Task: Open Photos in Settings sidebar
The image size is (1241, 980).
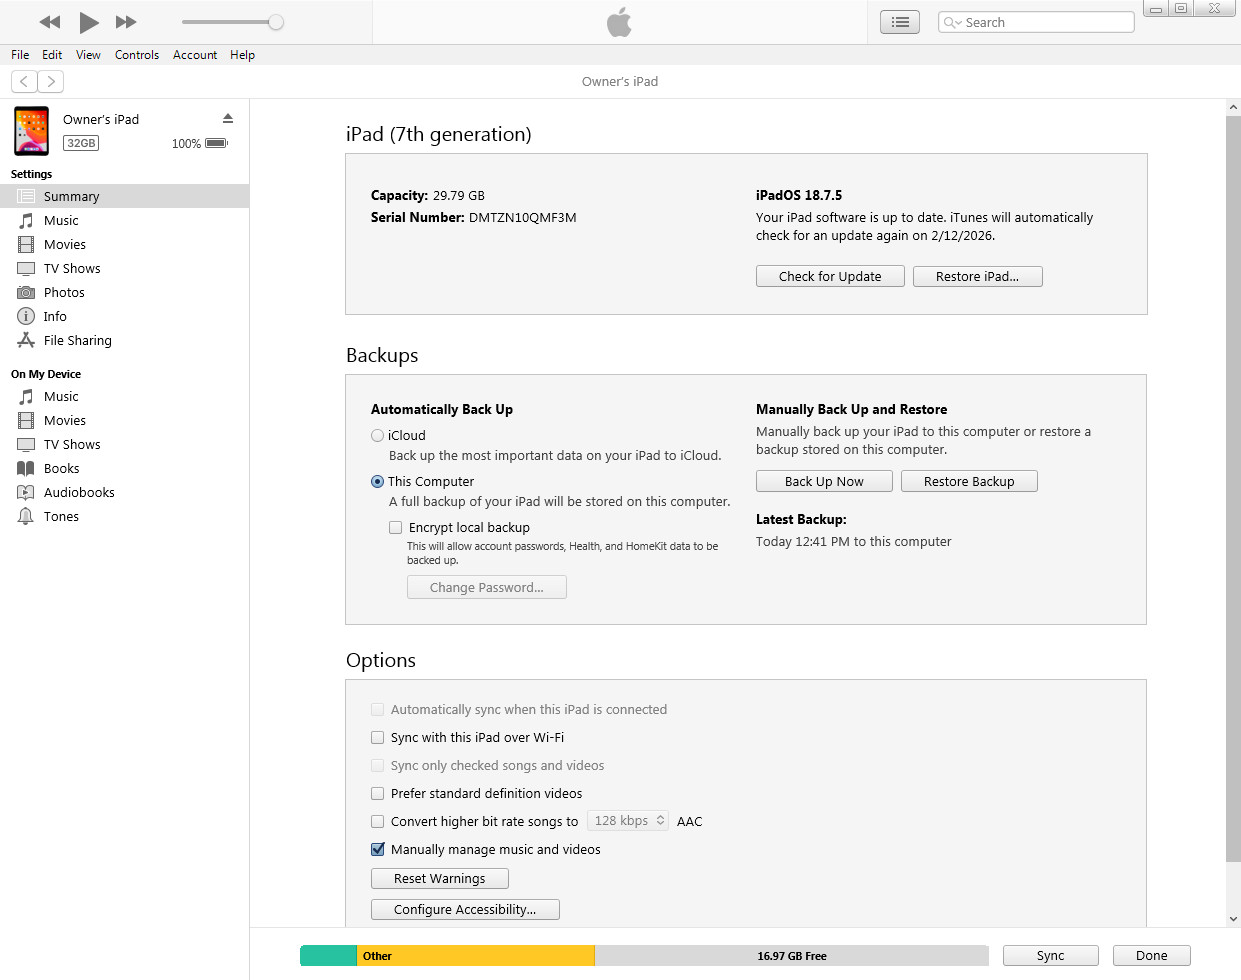Action: point(64,292)
